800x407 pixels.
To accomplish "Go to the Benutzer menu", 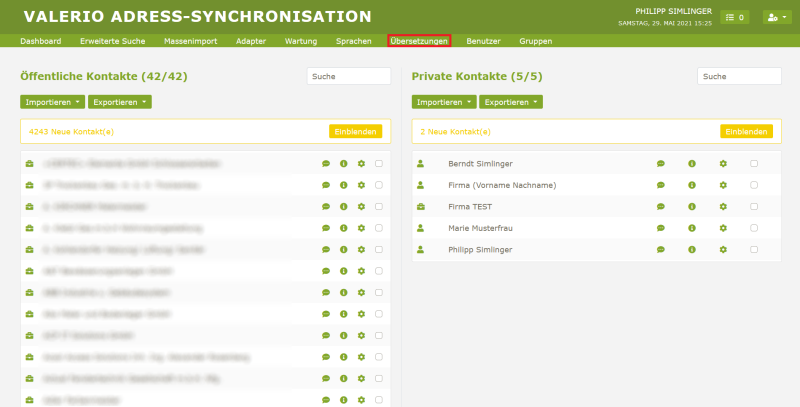I will pyautogui.click(x=483, y=41).
